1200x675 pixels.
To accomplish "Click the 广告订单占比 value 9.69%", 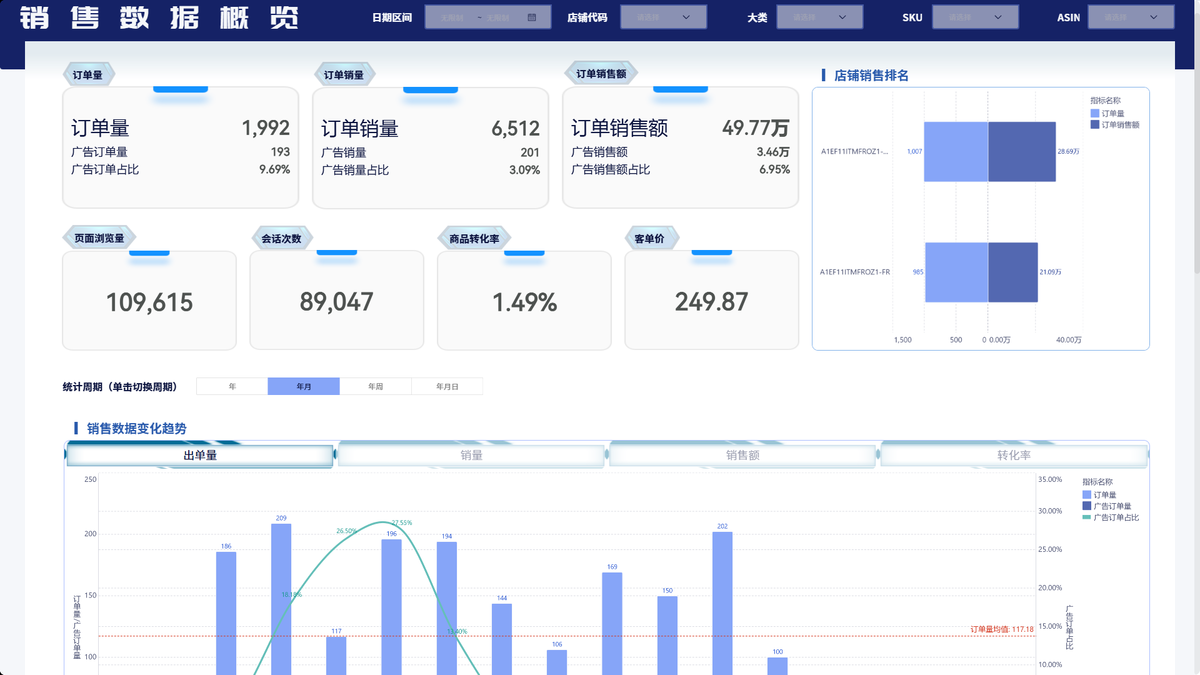I will coord(275,170).
